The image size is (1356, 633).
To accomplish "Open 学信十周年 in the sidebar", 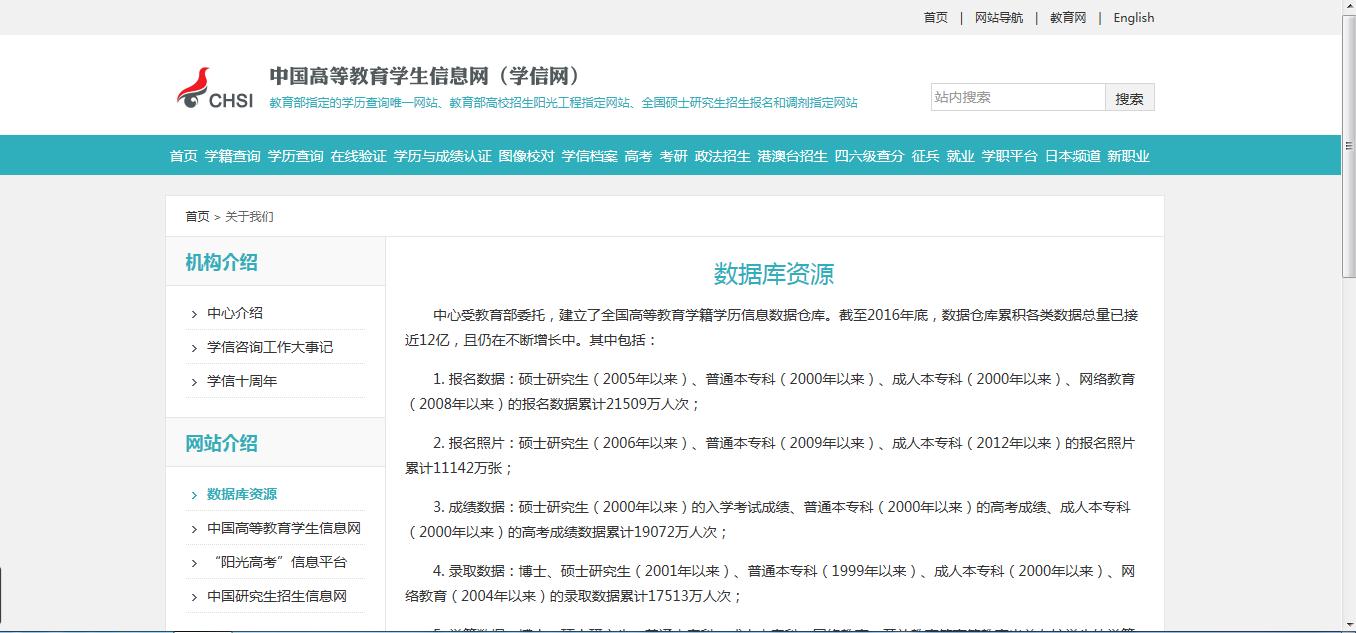I will pyautogui.click(x=242, y=381).
